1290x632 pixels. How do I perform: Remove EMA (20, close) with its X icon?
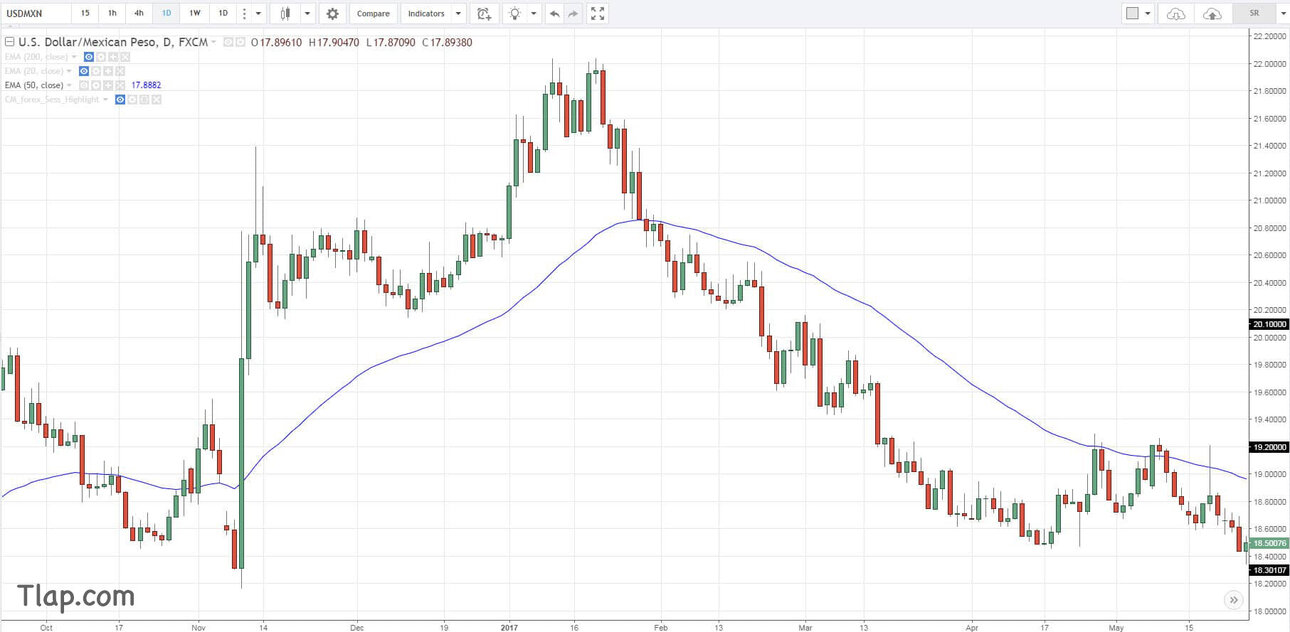tap(120, 71)
